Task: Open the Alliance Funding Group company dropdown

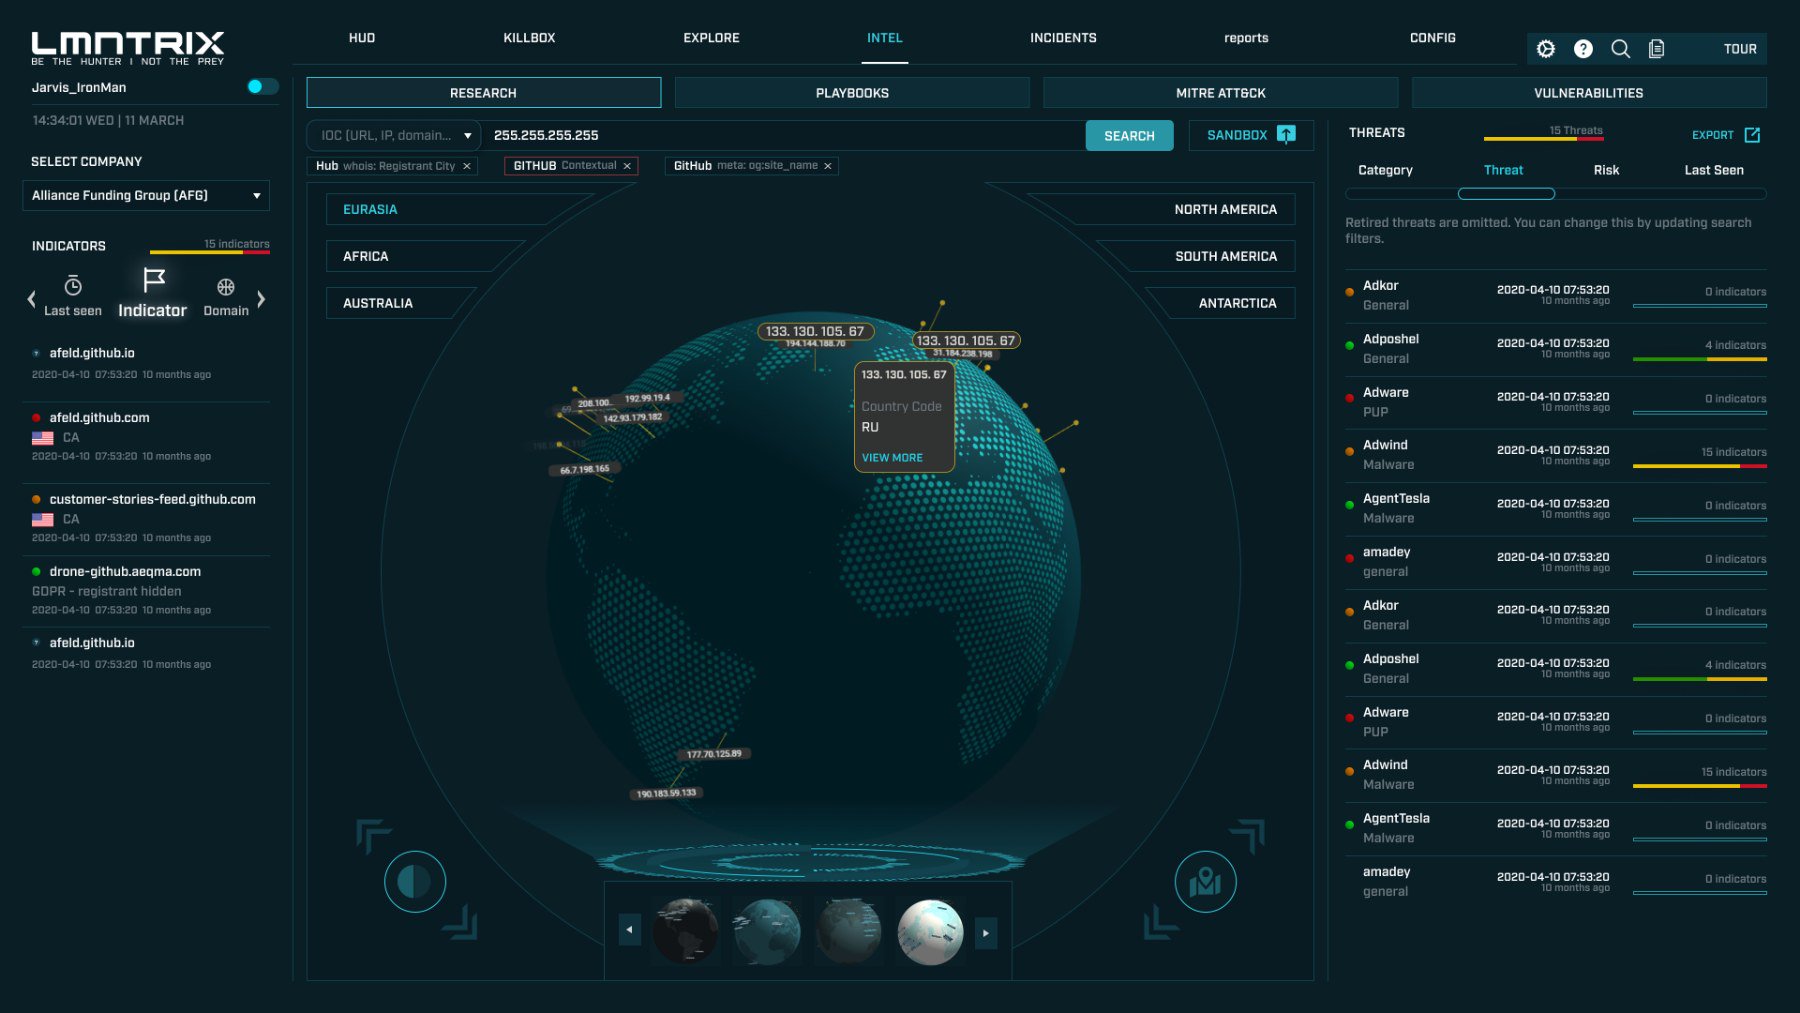Action: pyautogui.click(x=146, y=196)
